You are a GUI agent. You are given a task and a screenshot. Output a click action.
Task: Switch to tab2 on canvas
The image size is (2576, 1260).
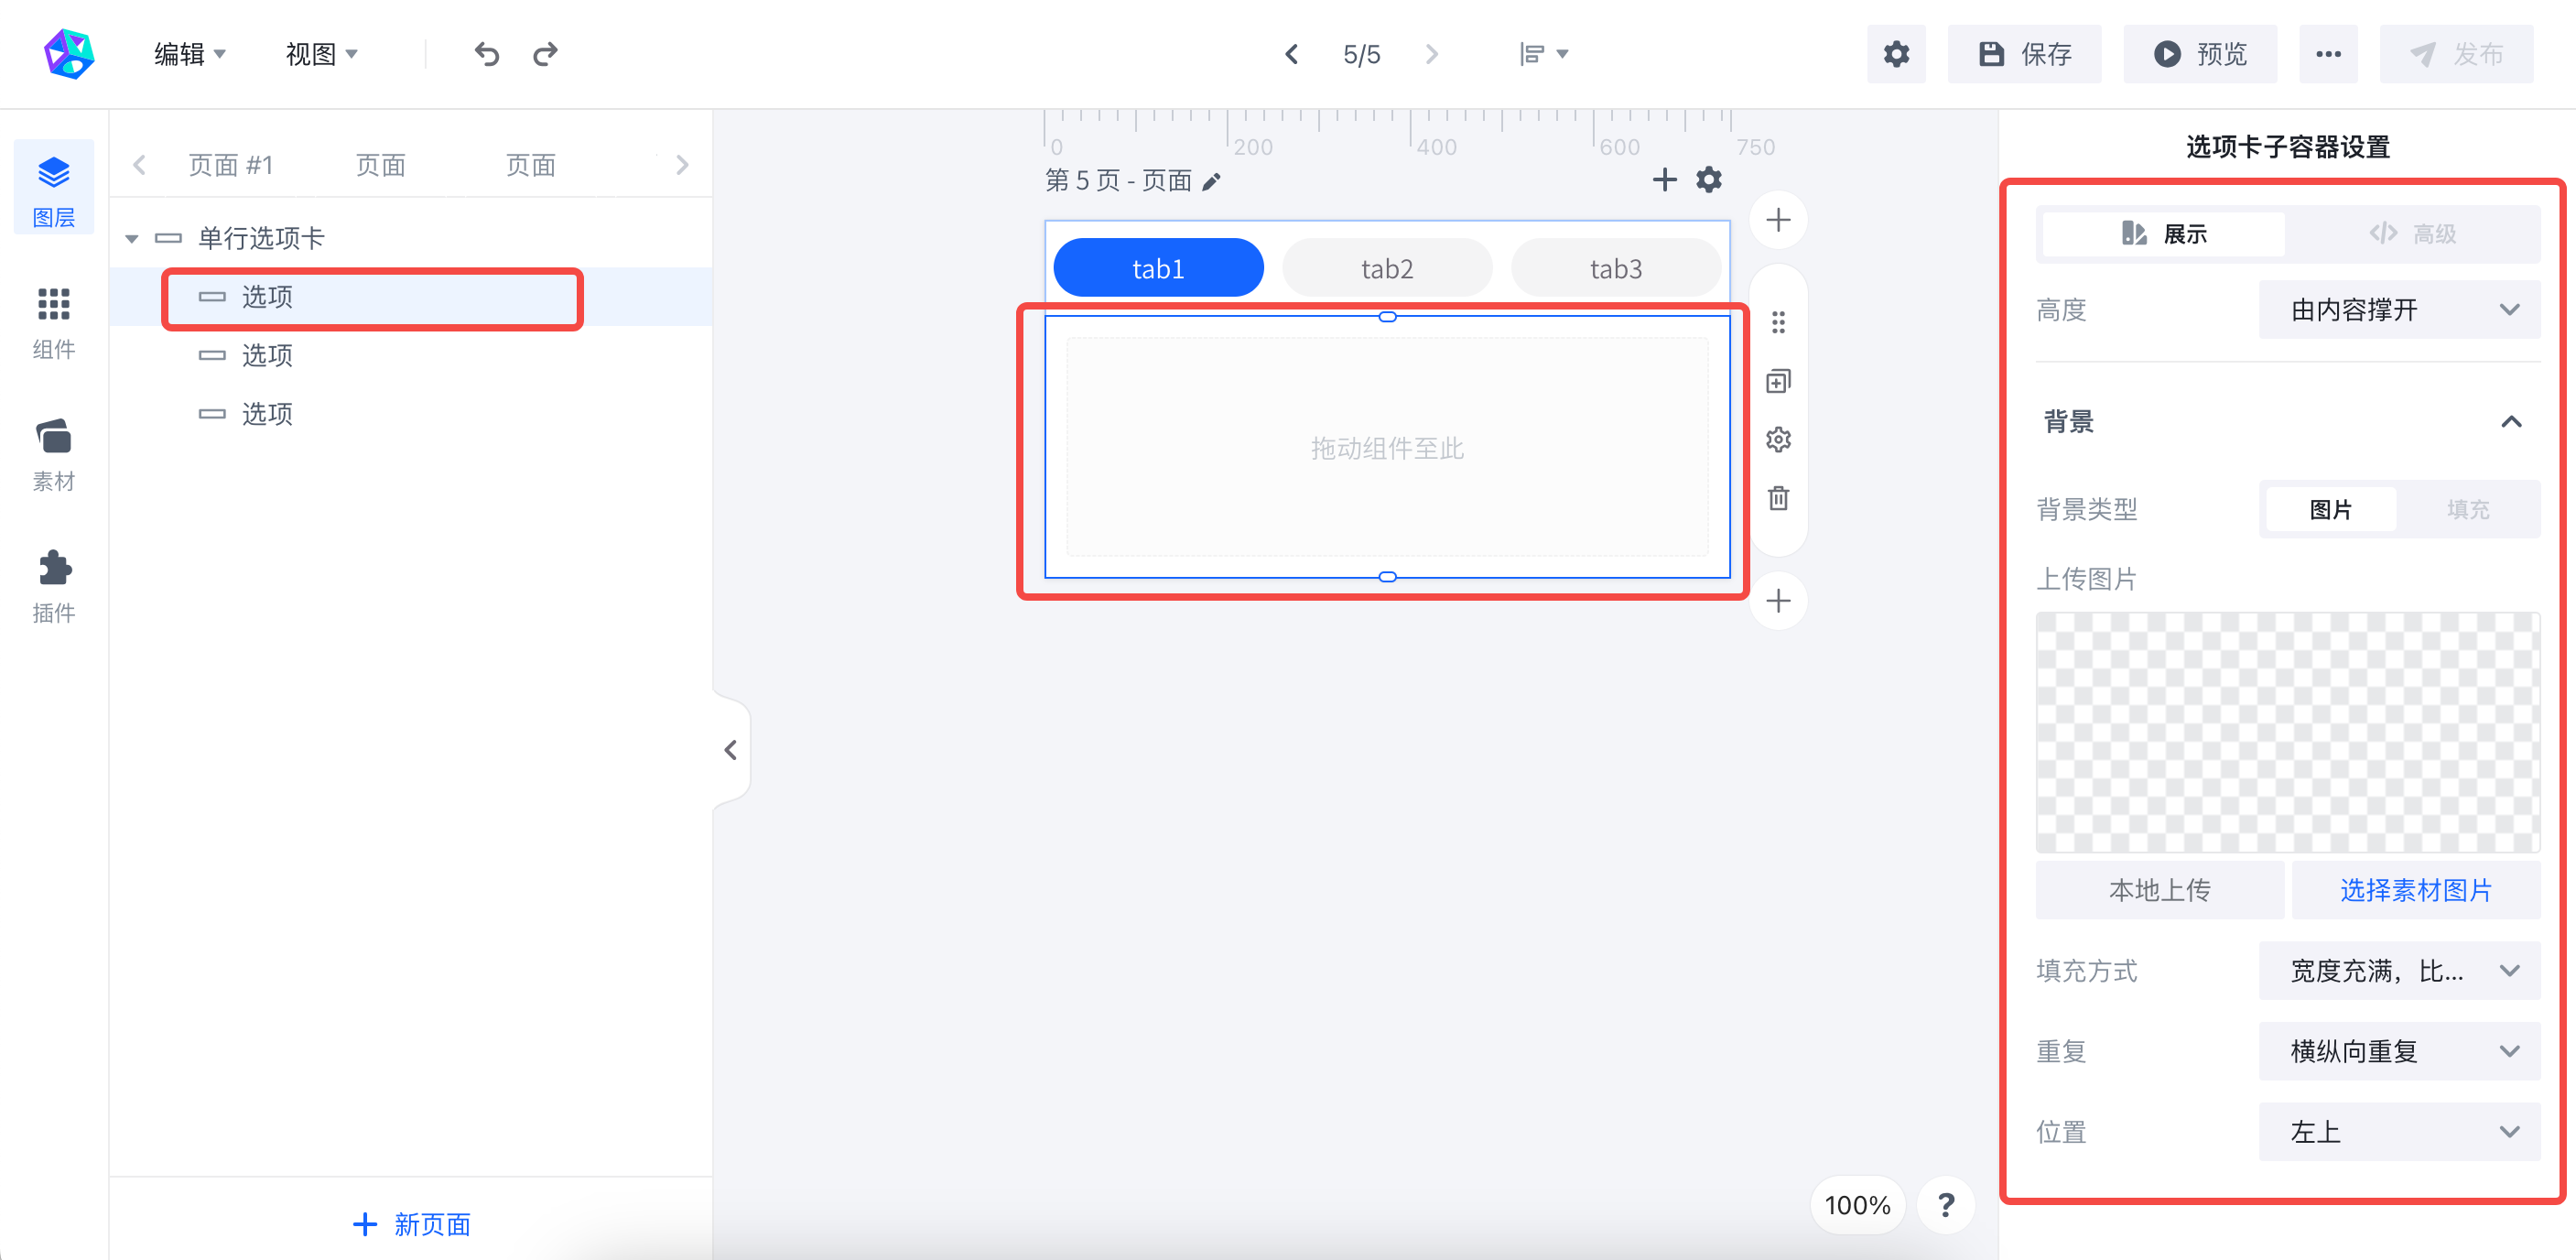coord(1387,268)
